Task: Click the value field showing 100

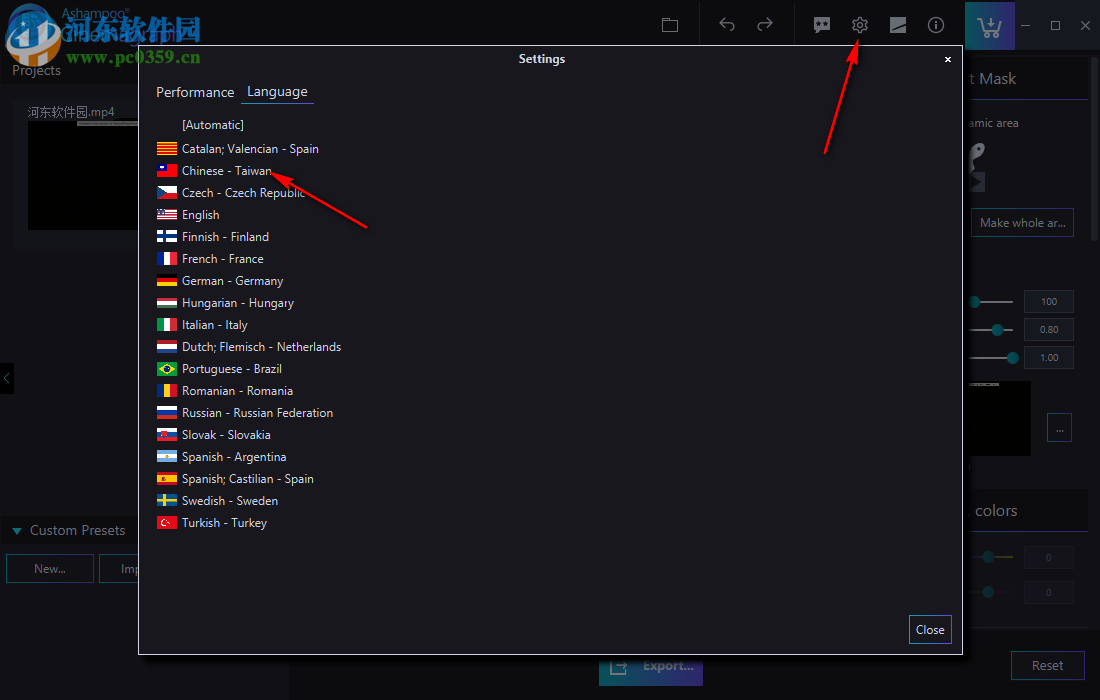Action: (x=1049, y=302)
